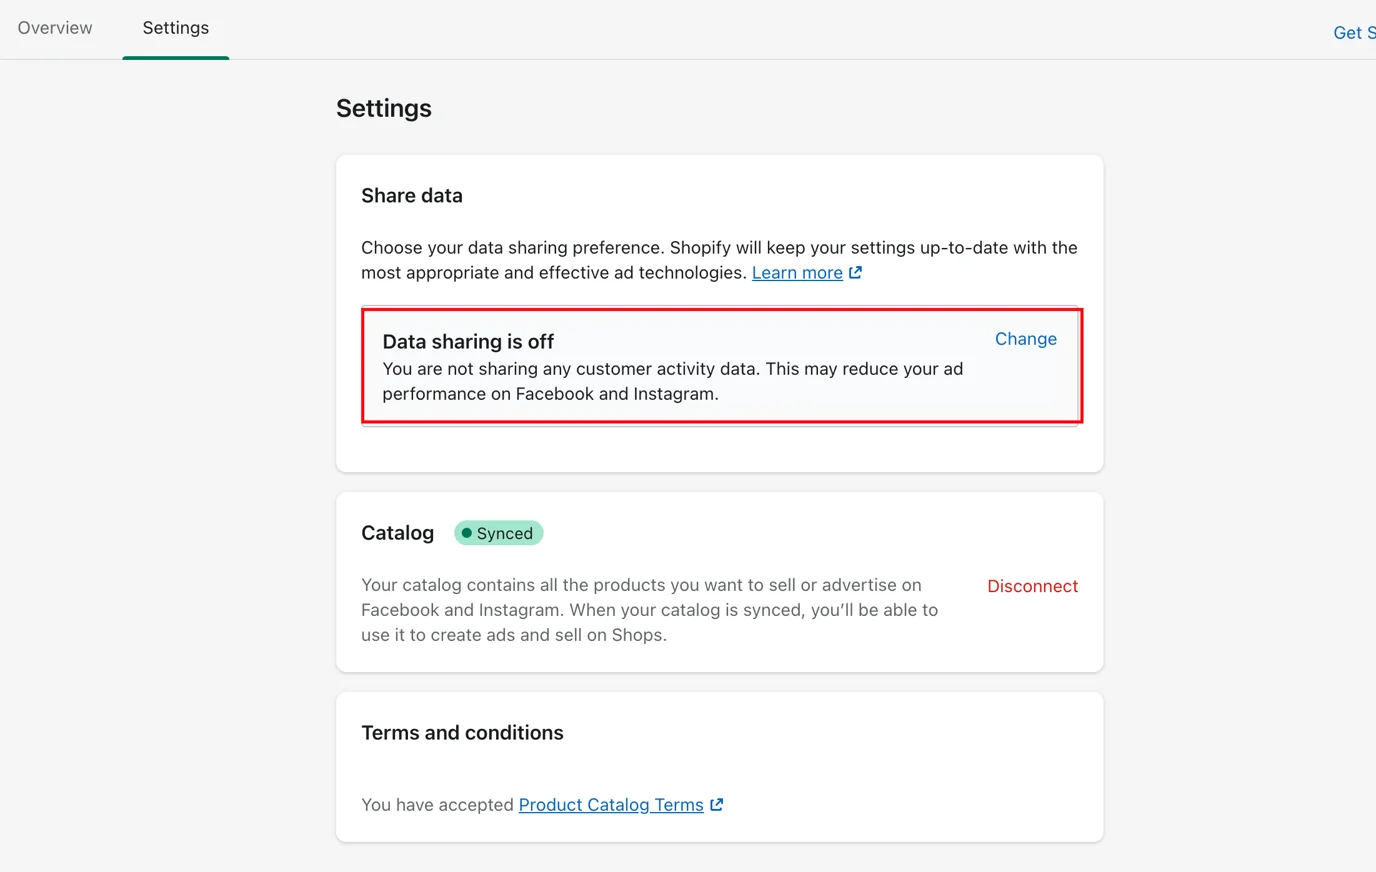Open the Product Catalog Terms link
The width and height of the screenshot is (1376, 872).
pos(611,805)
